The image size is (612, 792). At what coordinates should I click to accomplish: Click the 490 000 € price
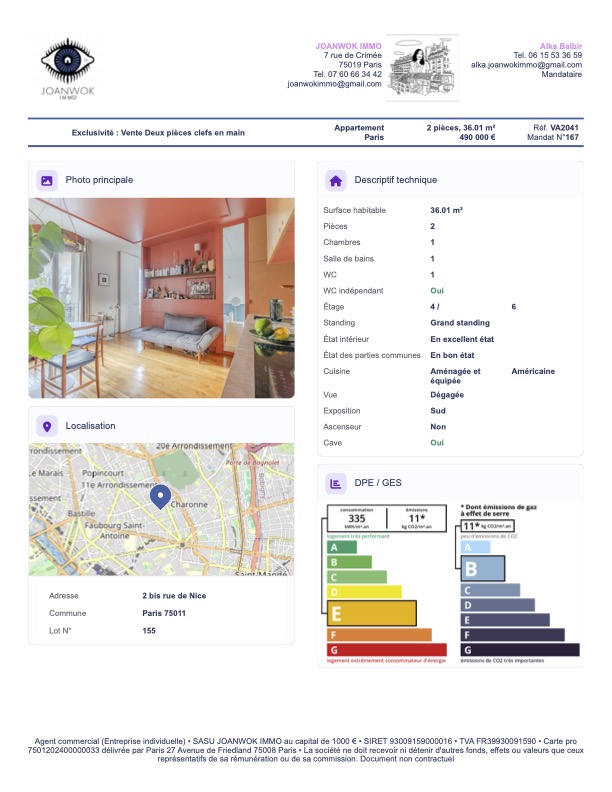[x=477, y=138]
